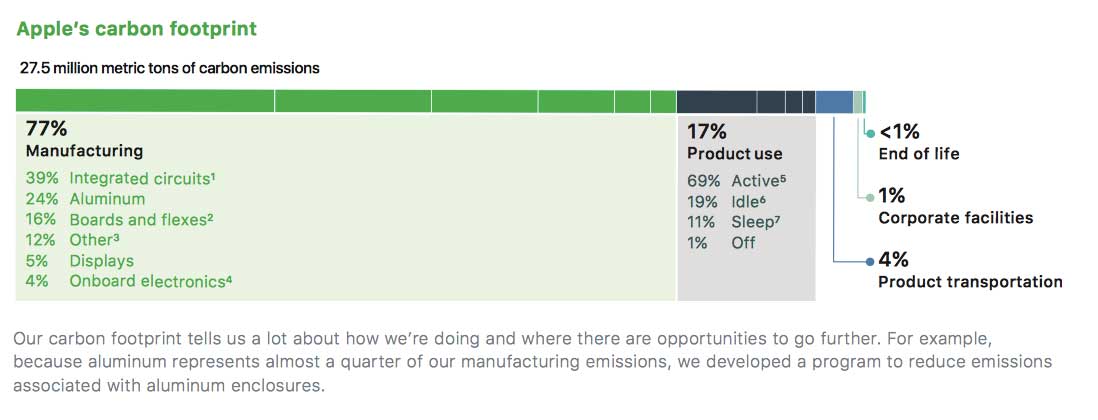
Task: Click the 4% Product transportation label text
Action: click(x=969, y=271)
